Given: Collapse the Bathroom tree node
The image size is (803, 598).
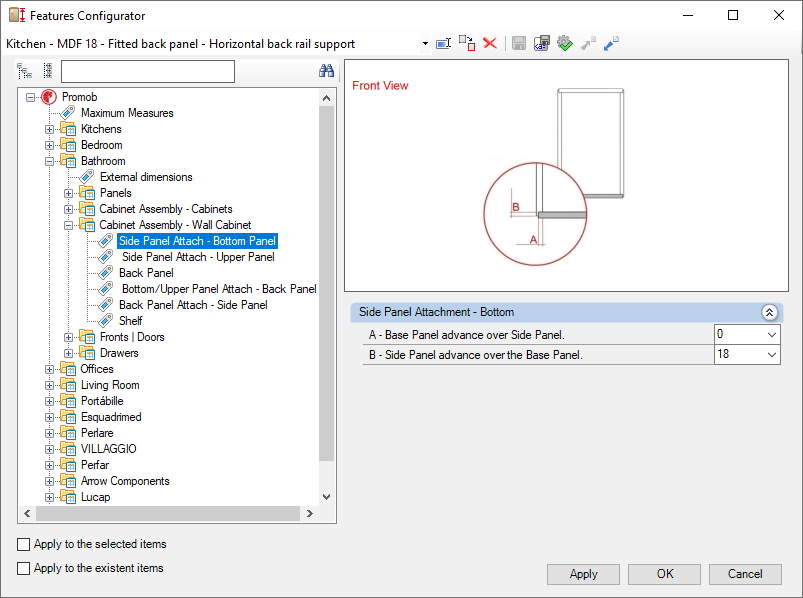Looking at the screenshot, I should pyautogui.click(x=49, y=161).
